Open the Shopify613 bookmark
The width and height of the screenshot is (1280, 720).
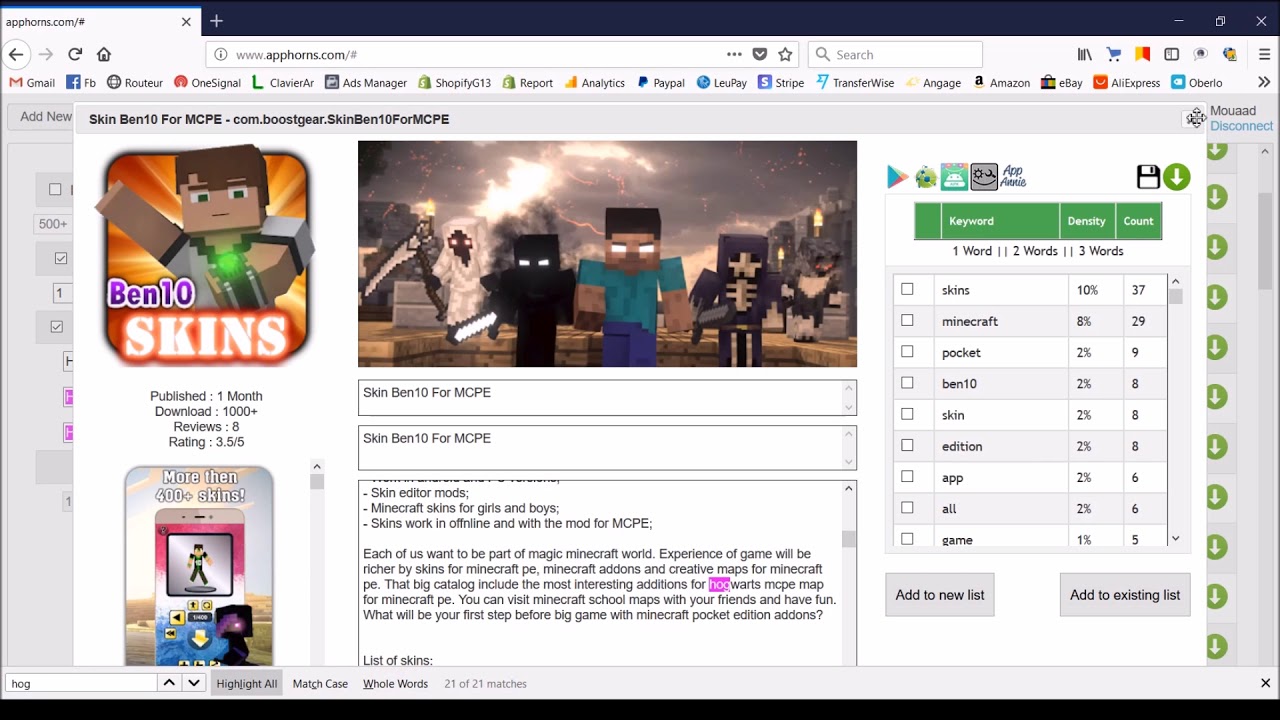coord(455,83)
